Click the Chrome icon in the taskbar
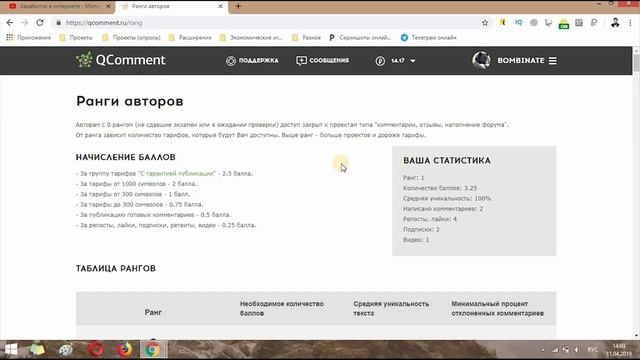The width and height of the screenshot is (640, 360). tap(153, 349)
